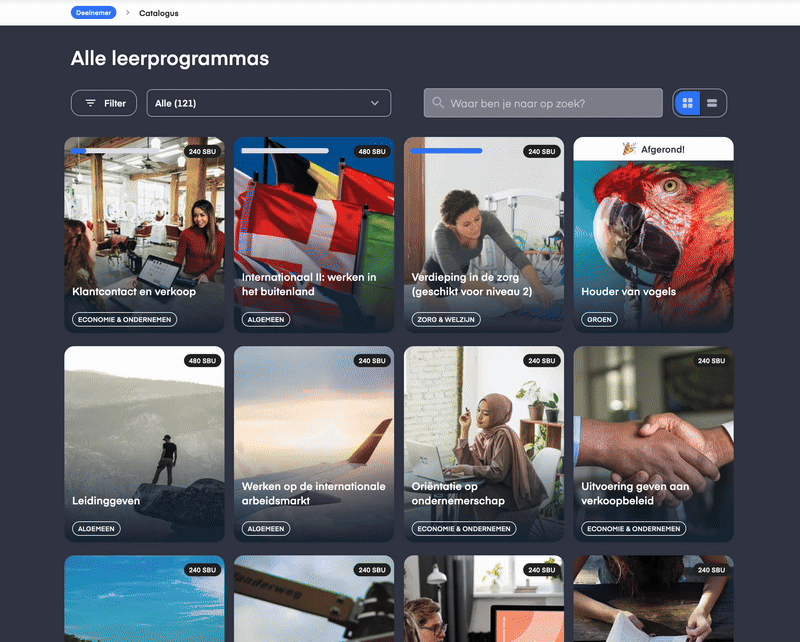
Task: Open the Klantcontact en verkoop card
Action: [x=144, y=235]
